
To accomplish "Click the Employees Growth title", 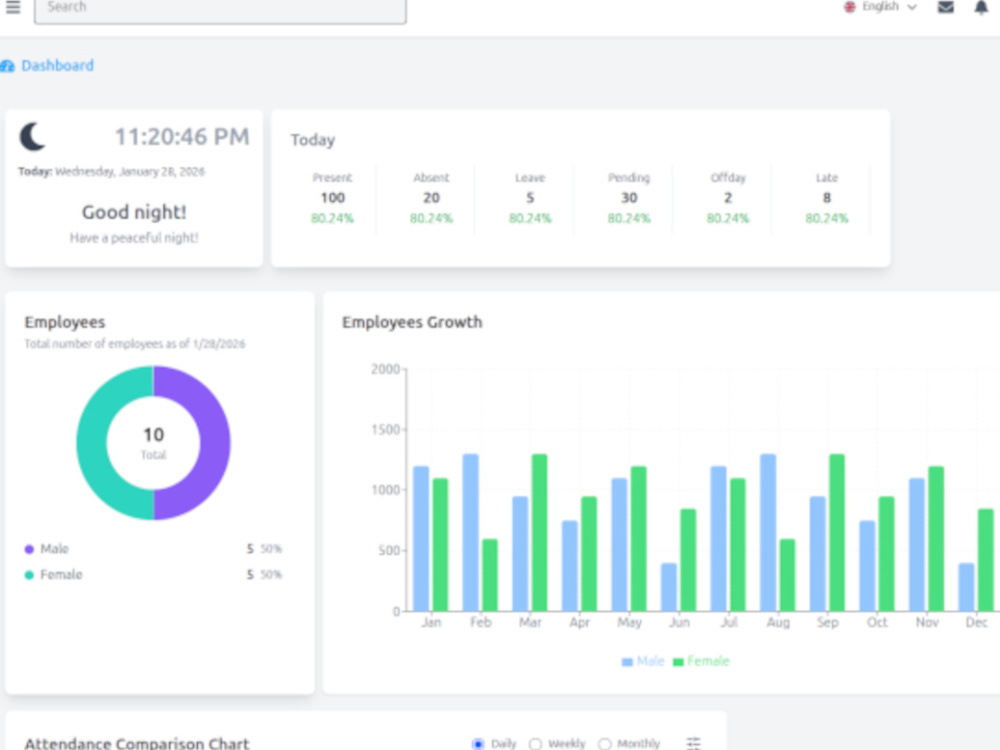I will (x=412, y=322).
